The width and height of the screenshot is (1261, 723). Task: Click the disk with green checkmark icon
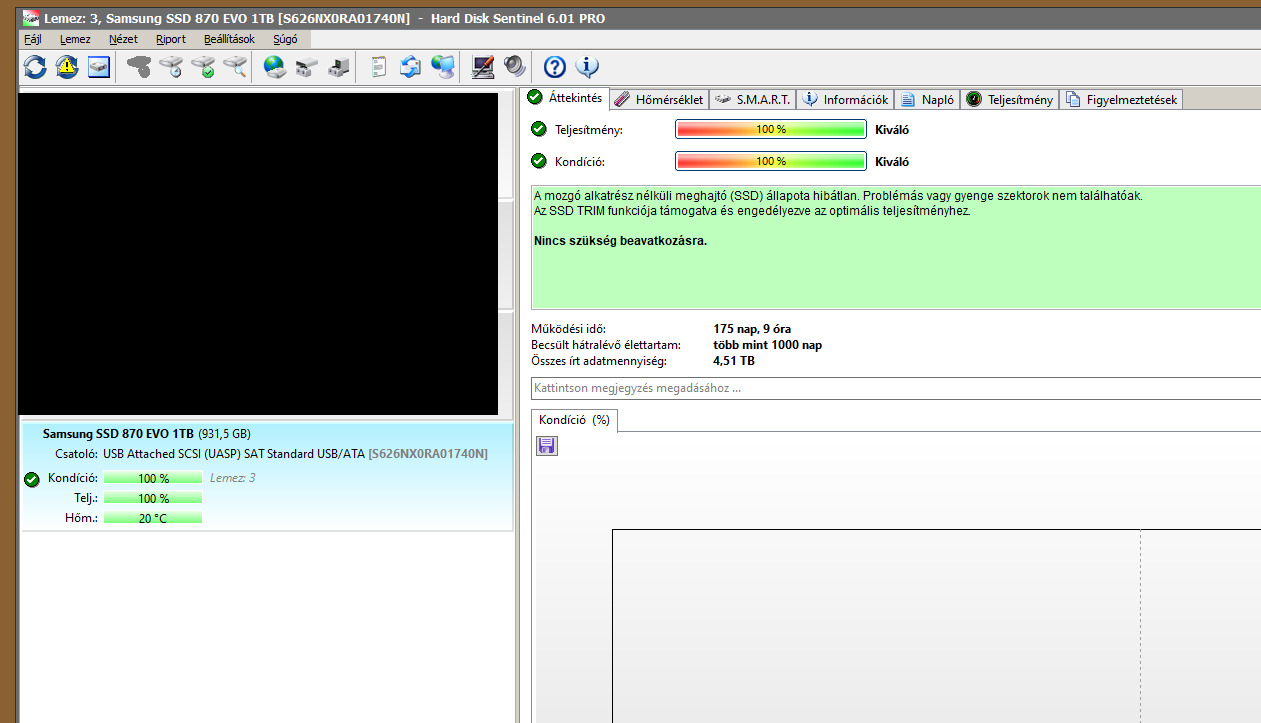(203, 67)
